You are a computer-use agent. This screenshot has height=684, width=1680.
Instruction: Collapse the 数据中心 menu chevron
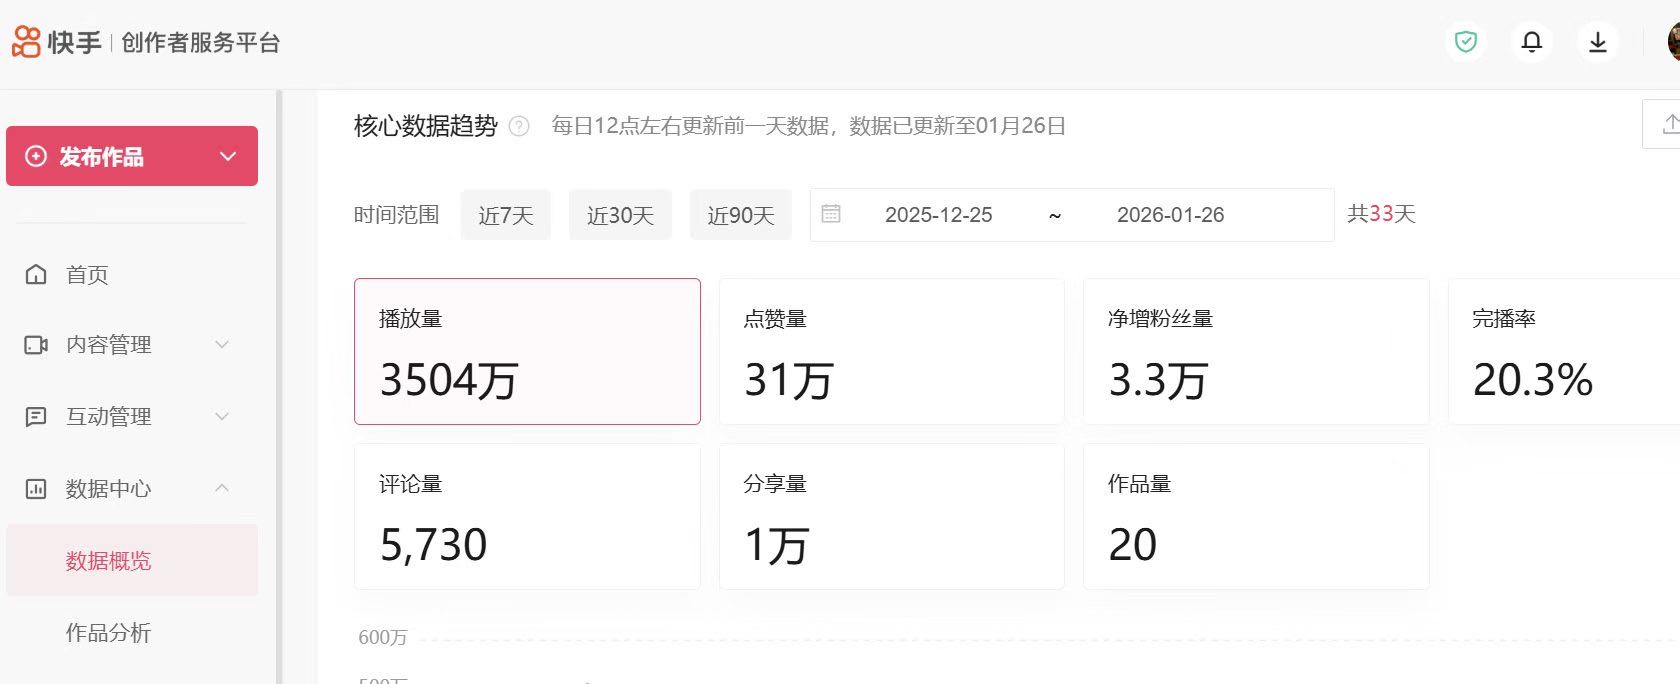coord(222,488)
